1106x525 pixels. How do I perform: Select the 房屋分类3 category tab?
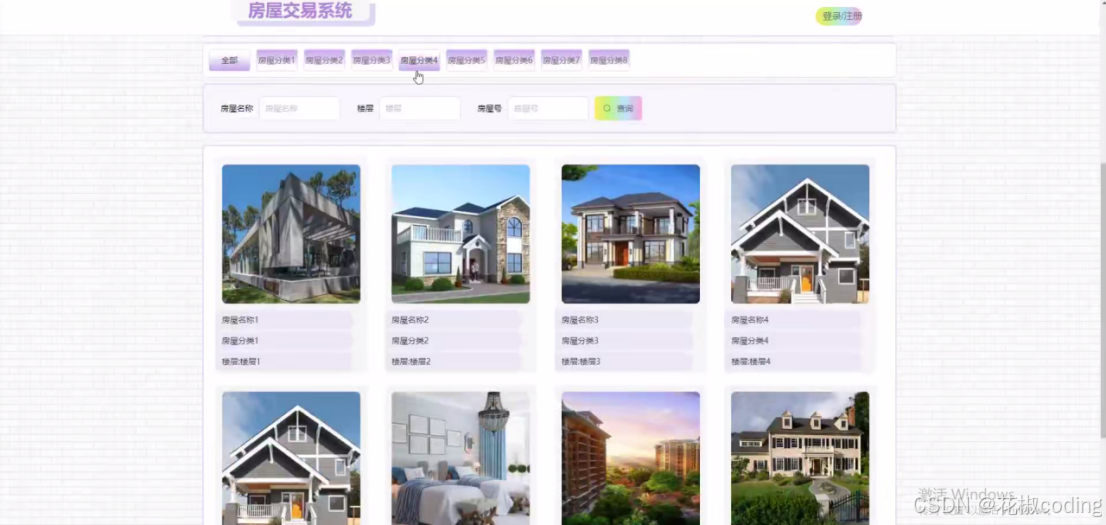click(x=372, y=60)
